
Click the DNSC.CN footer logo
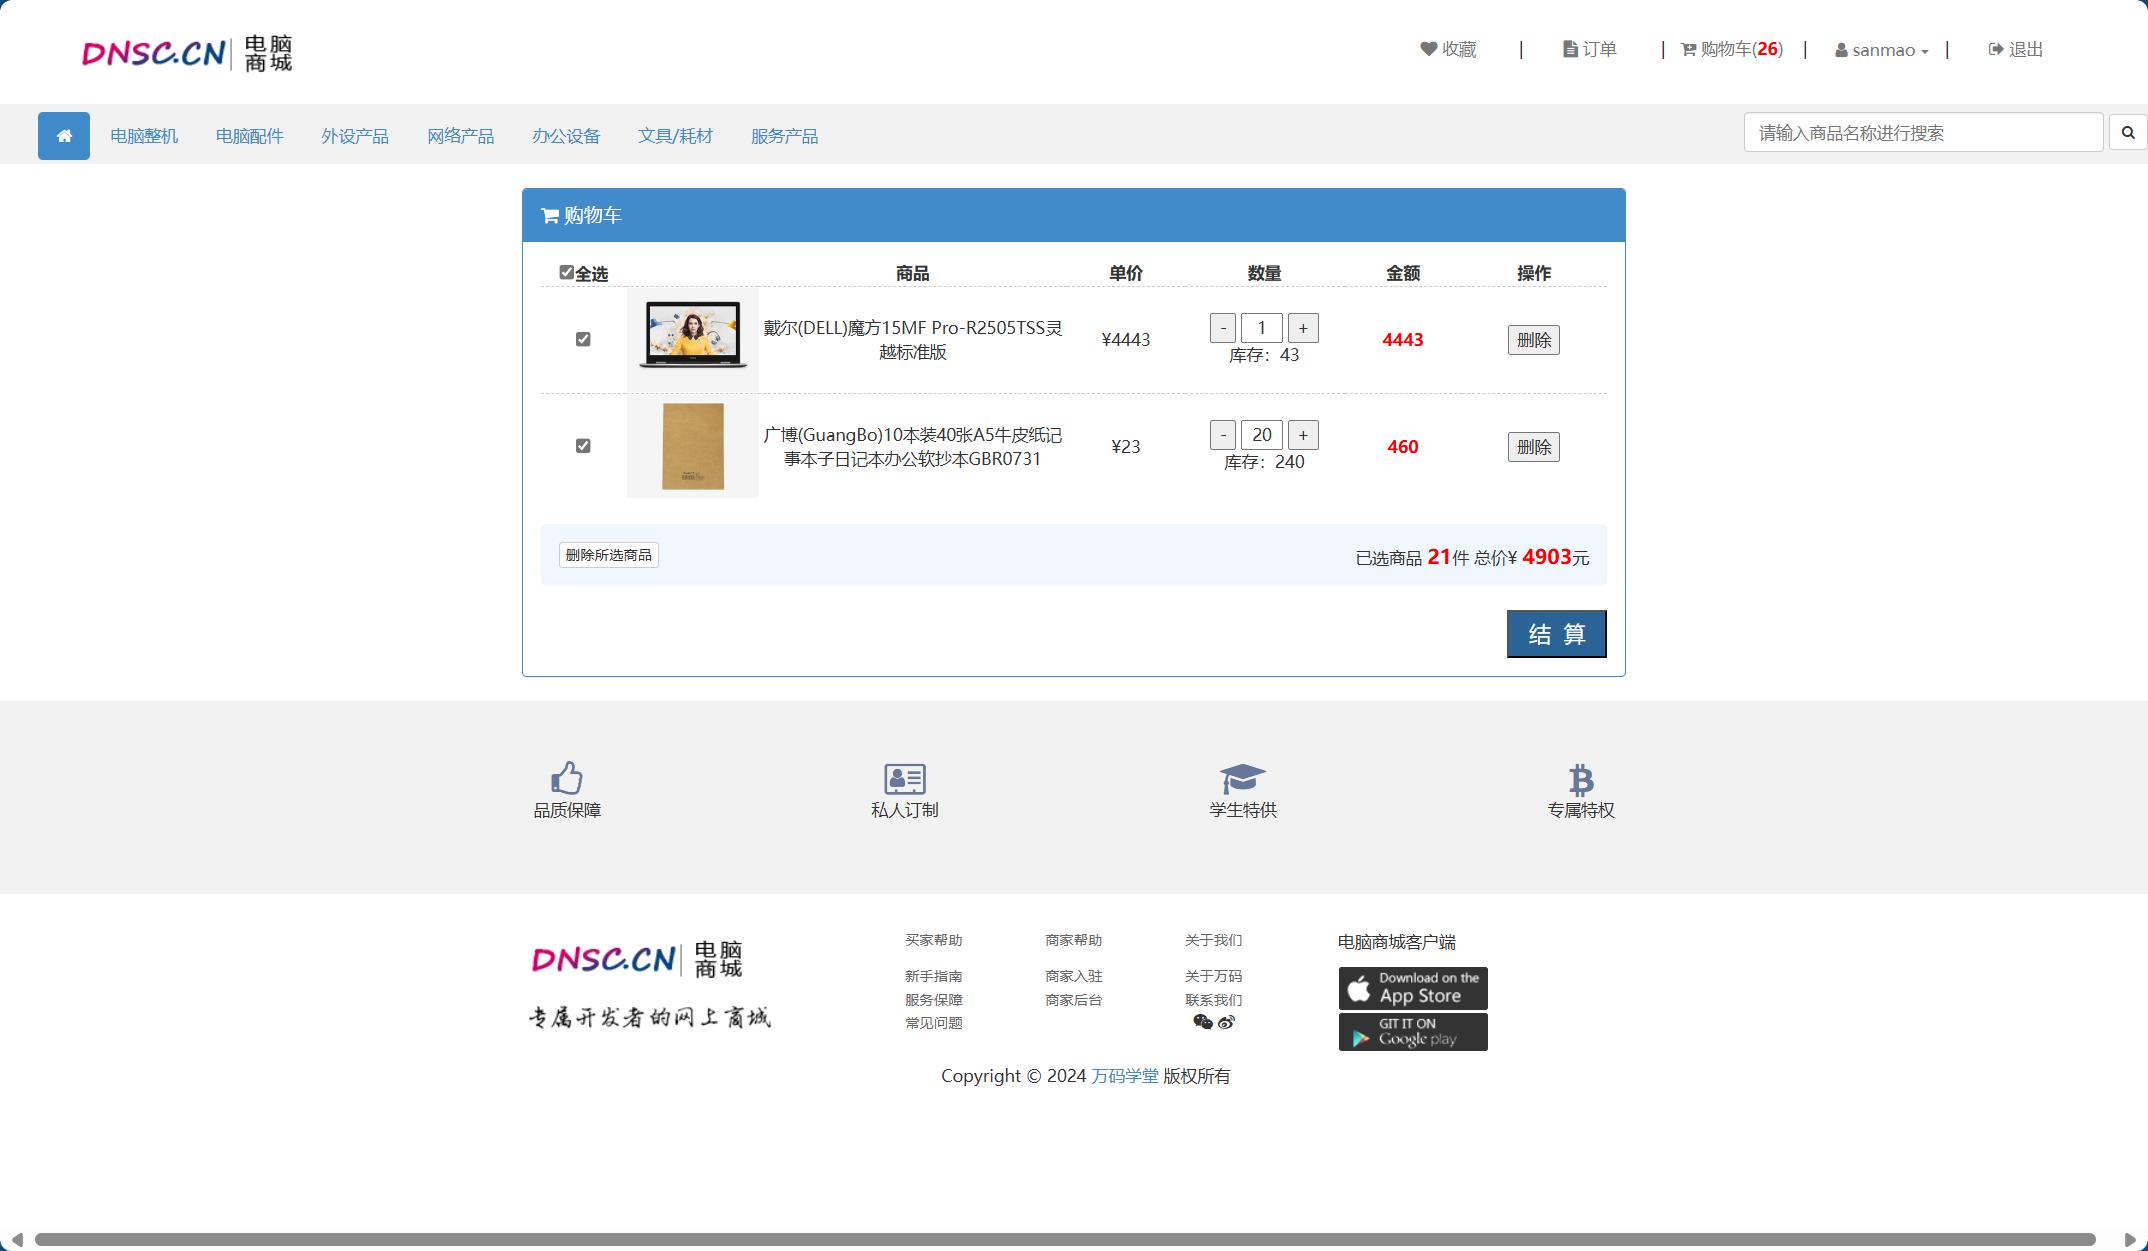[637, 959]
